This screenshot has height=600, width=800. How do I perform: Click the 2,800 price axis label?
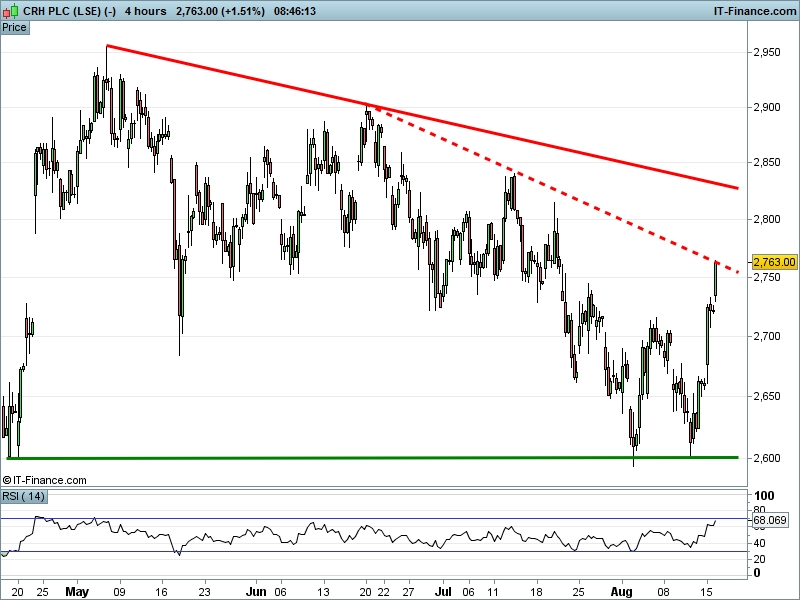pos(767,219)
